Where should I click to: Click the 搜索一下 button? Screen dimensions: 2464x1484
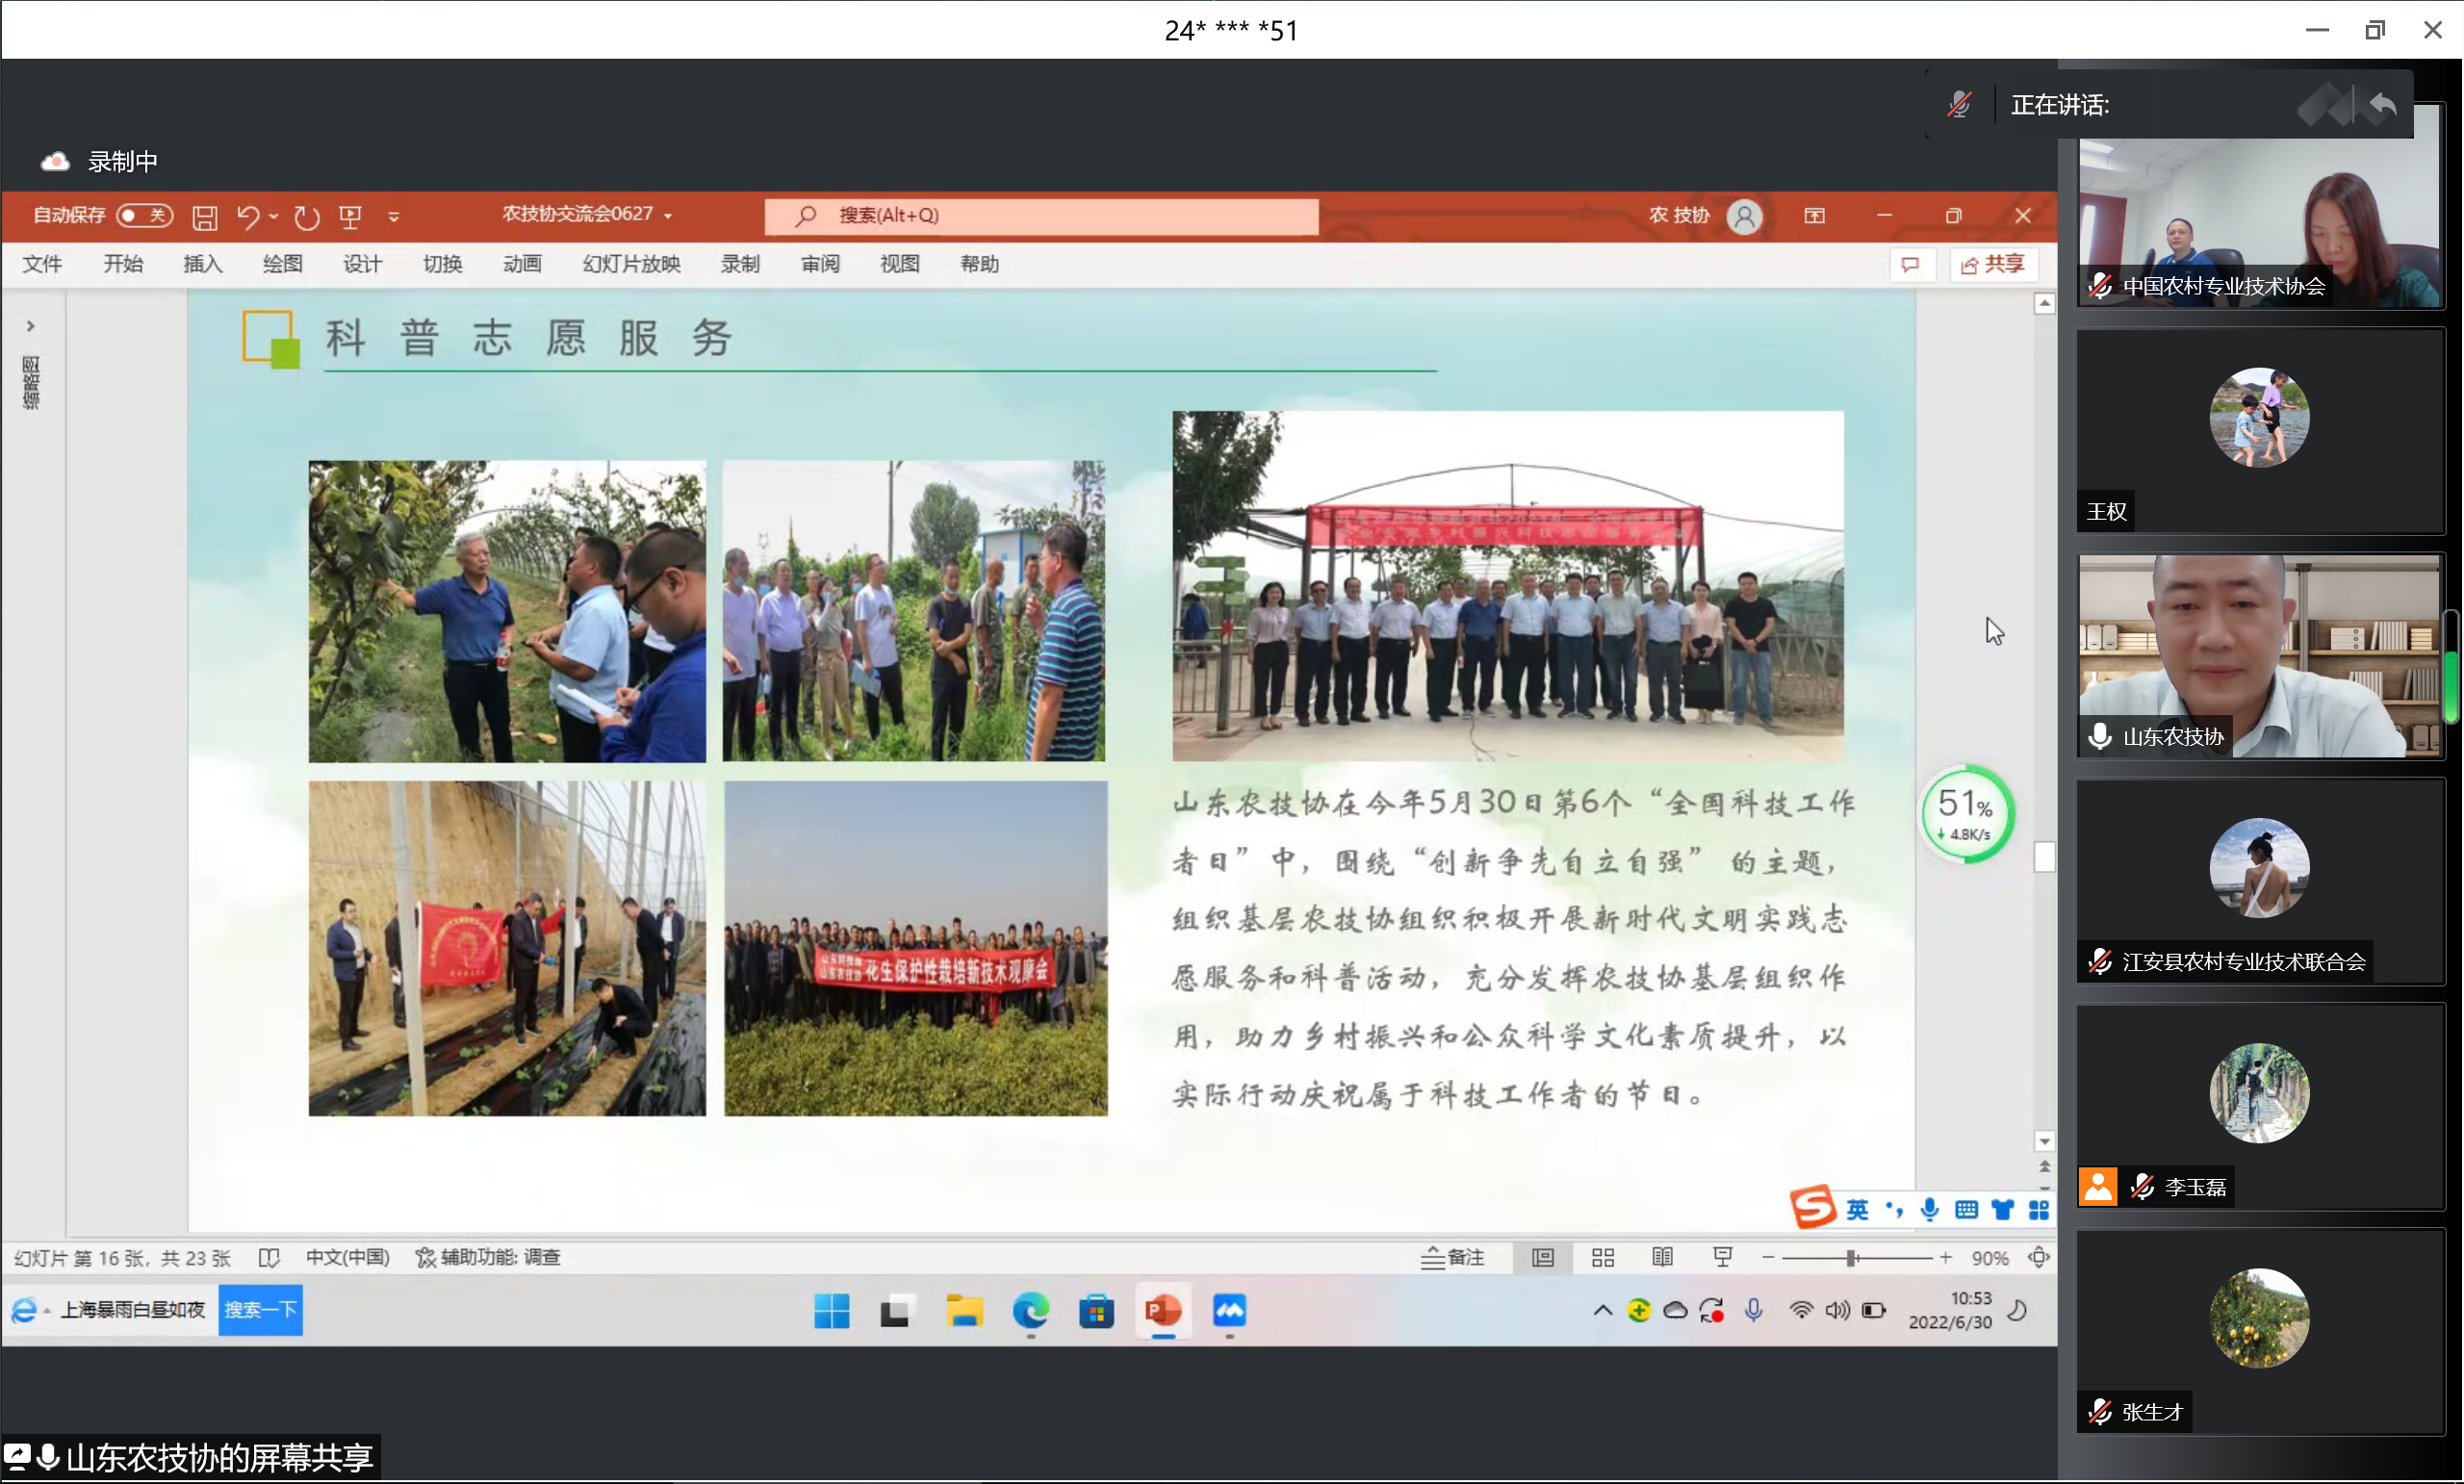click(x=260, y=1309)
